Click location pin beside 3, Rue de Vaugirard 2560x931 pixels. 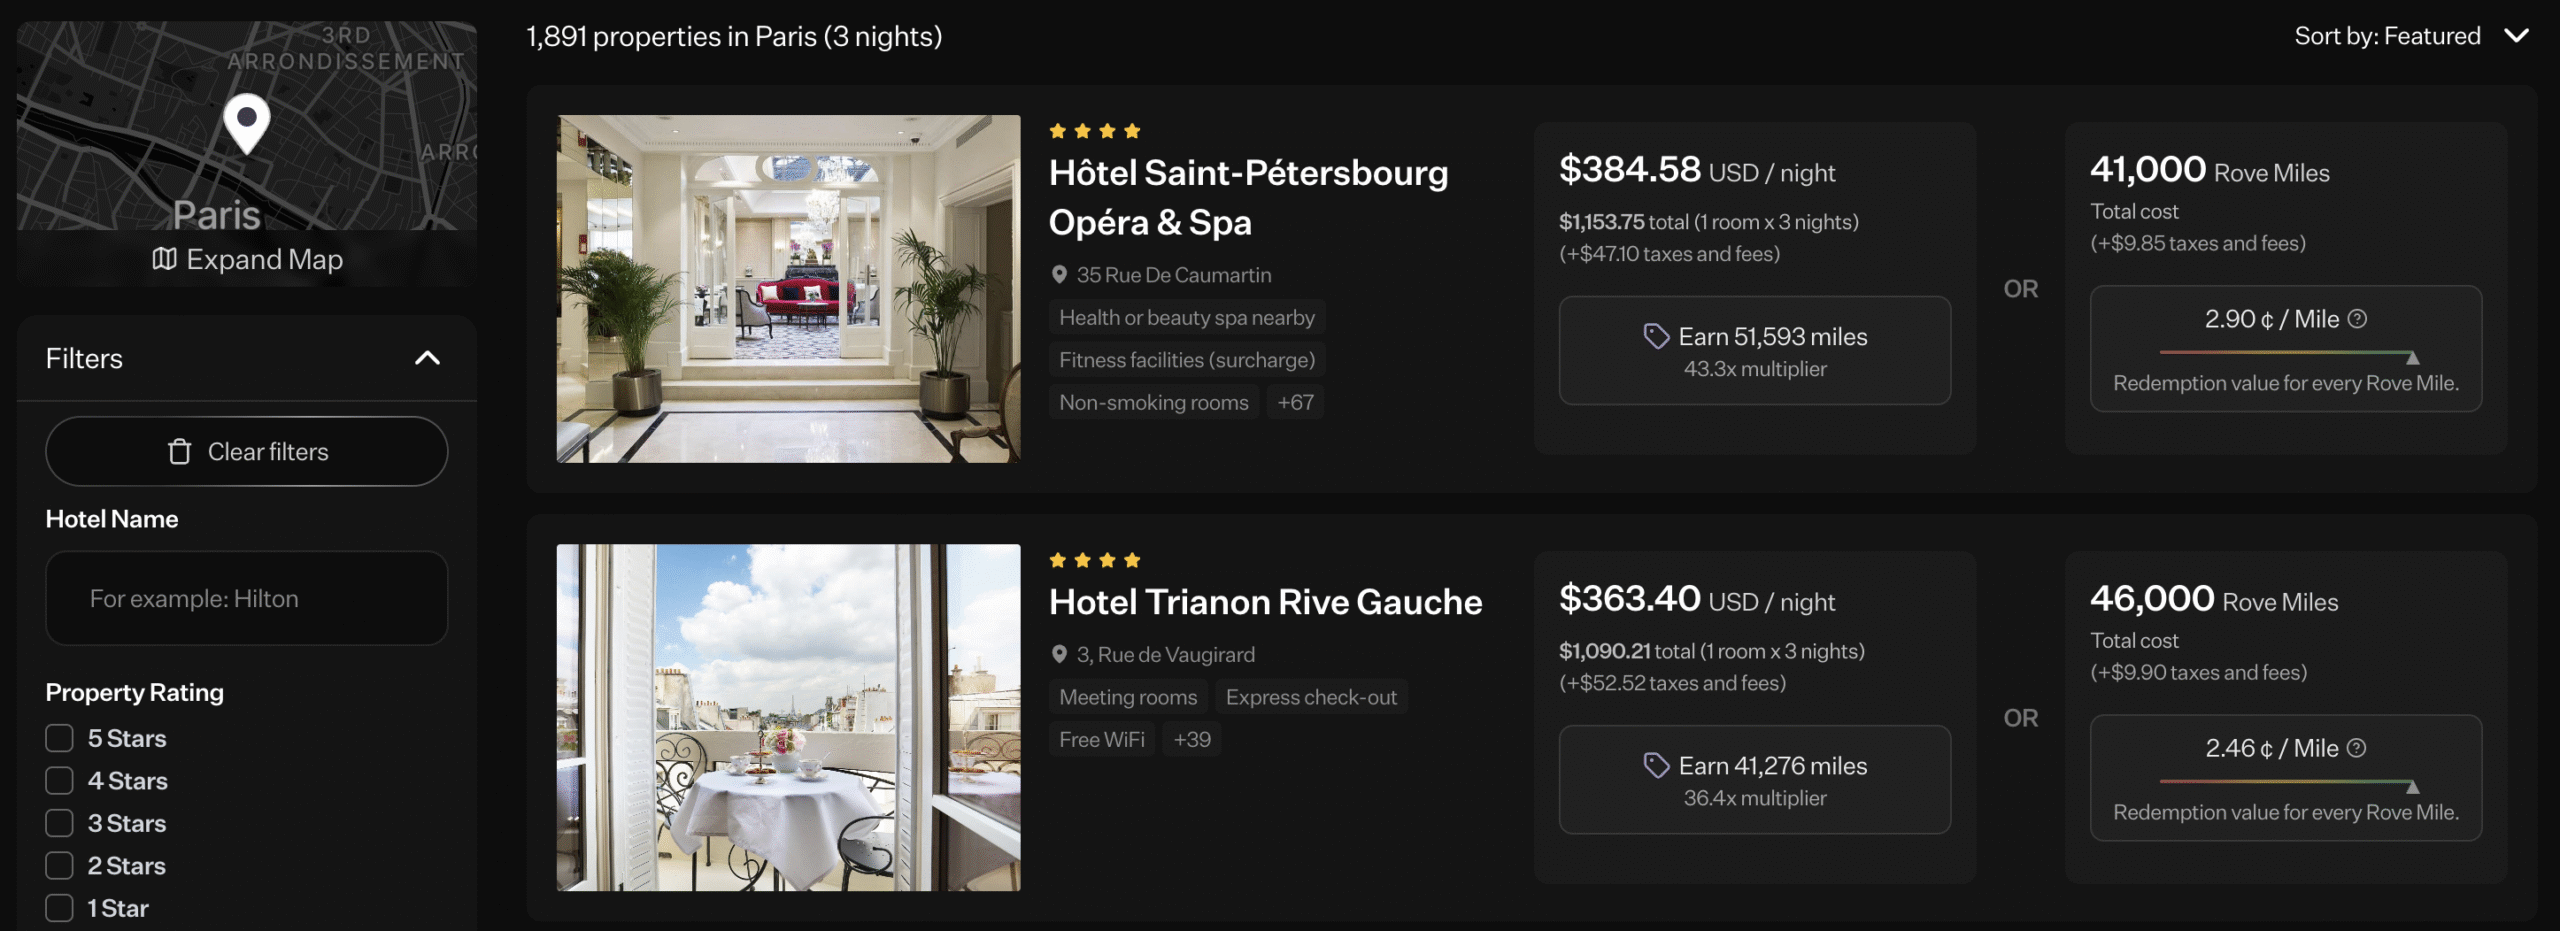tap(1059, 655)
